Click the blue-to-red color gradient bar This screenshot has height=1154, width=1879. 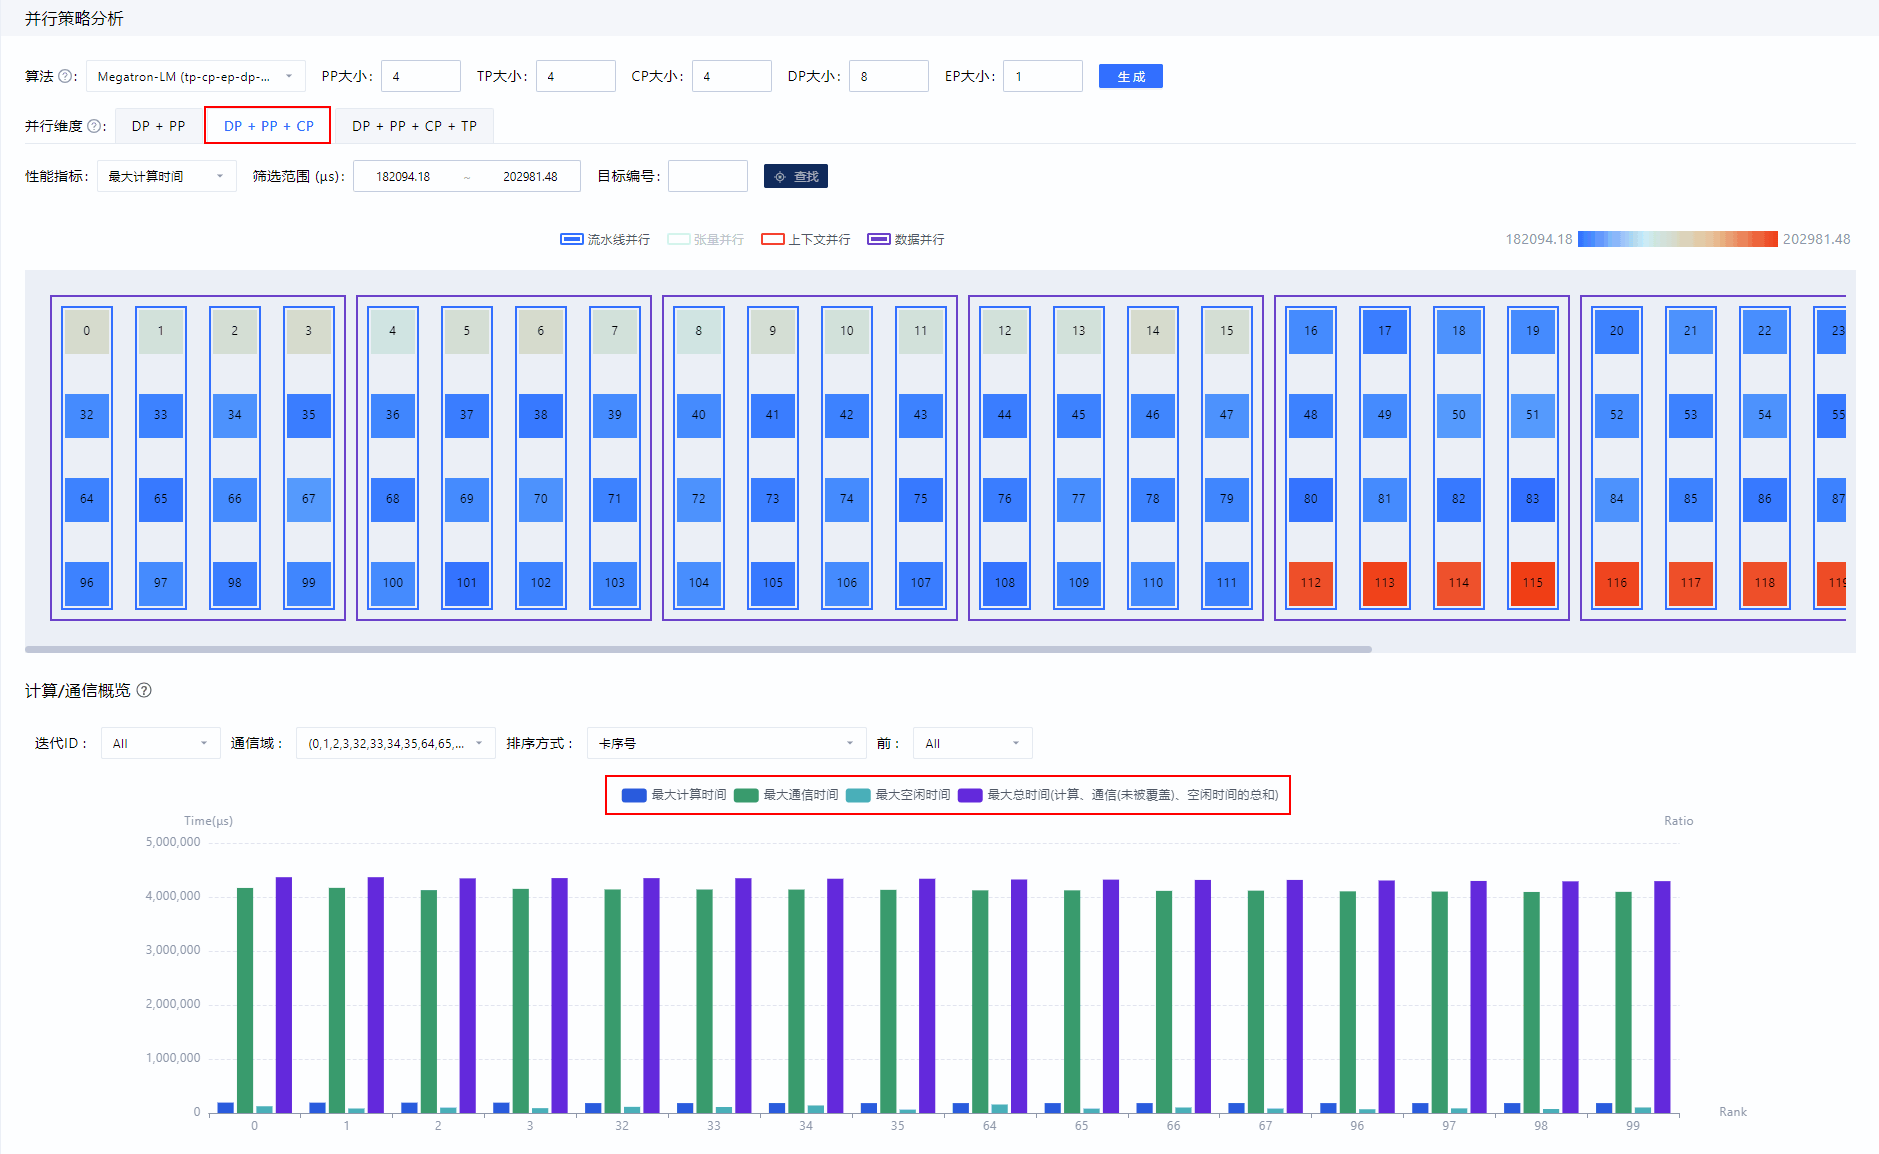[x=1678, y=239]
